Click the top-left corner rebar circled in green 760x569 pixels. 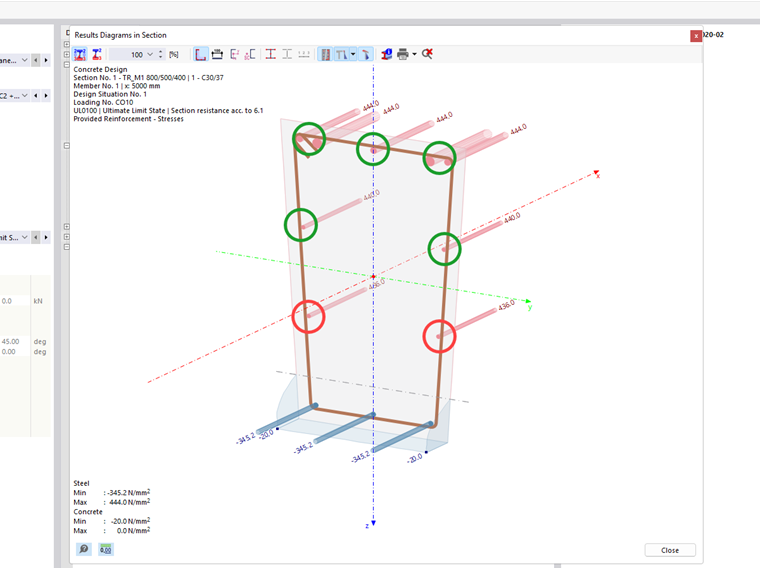click(309, 139)
